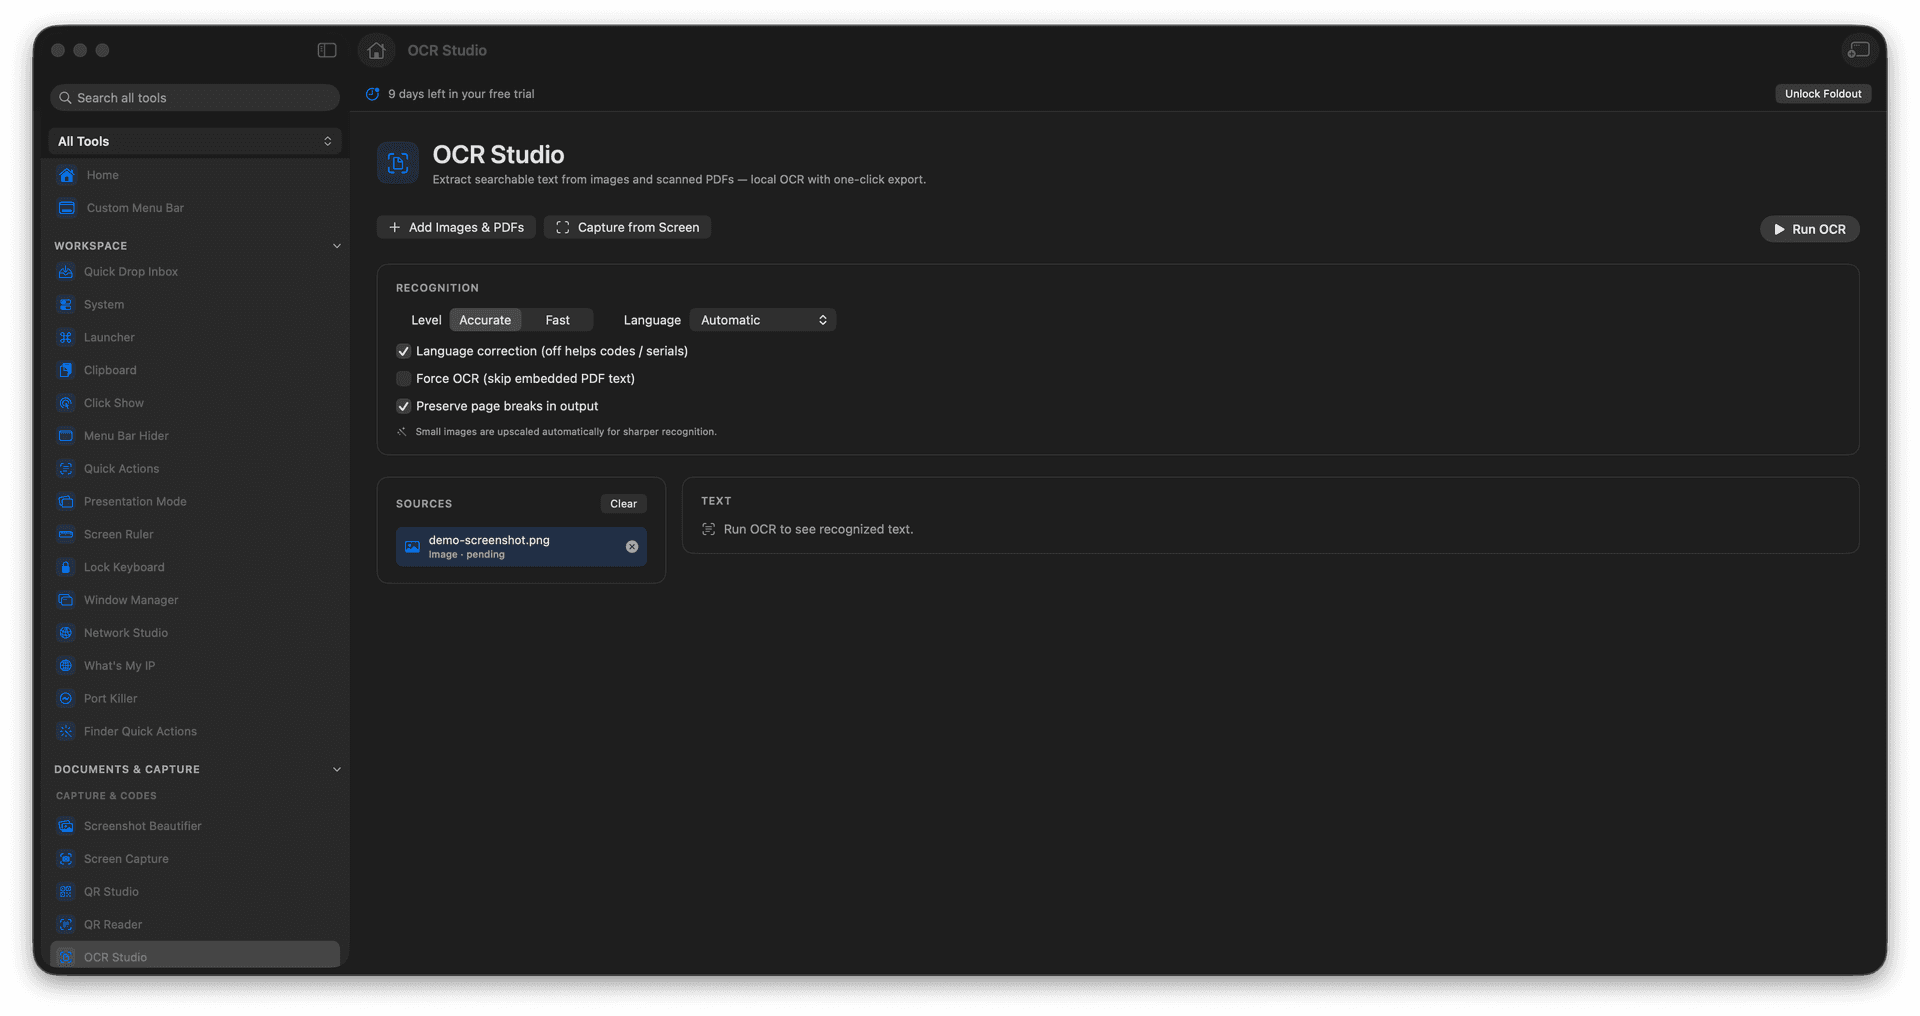
Task: Open Screenshot Beautifier icon
Action: click(66, 826)
